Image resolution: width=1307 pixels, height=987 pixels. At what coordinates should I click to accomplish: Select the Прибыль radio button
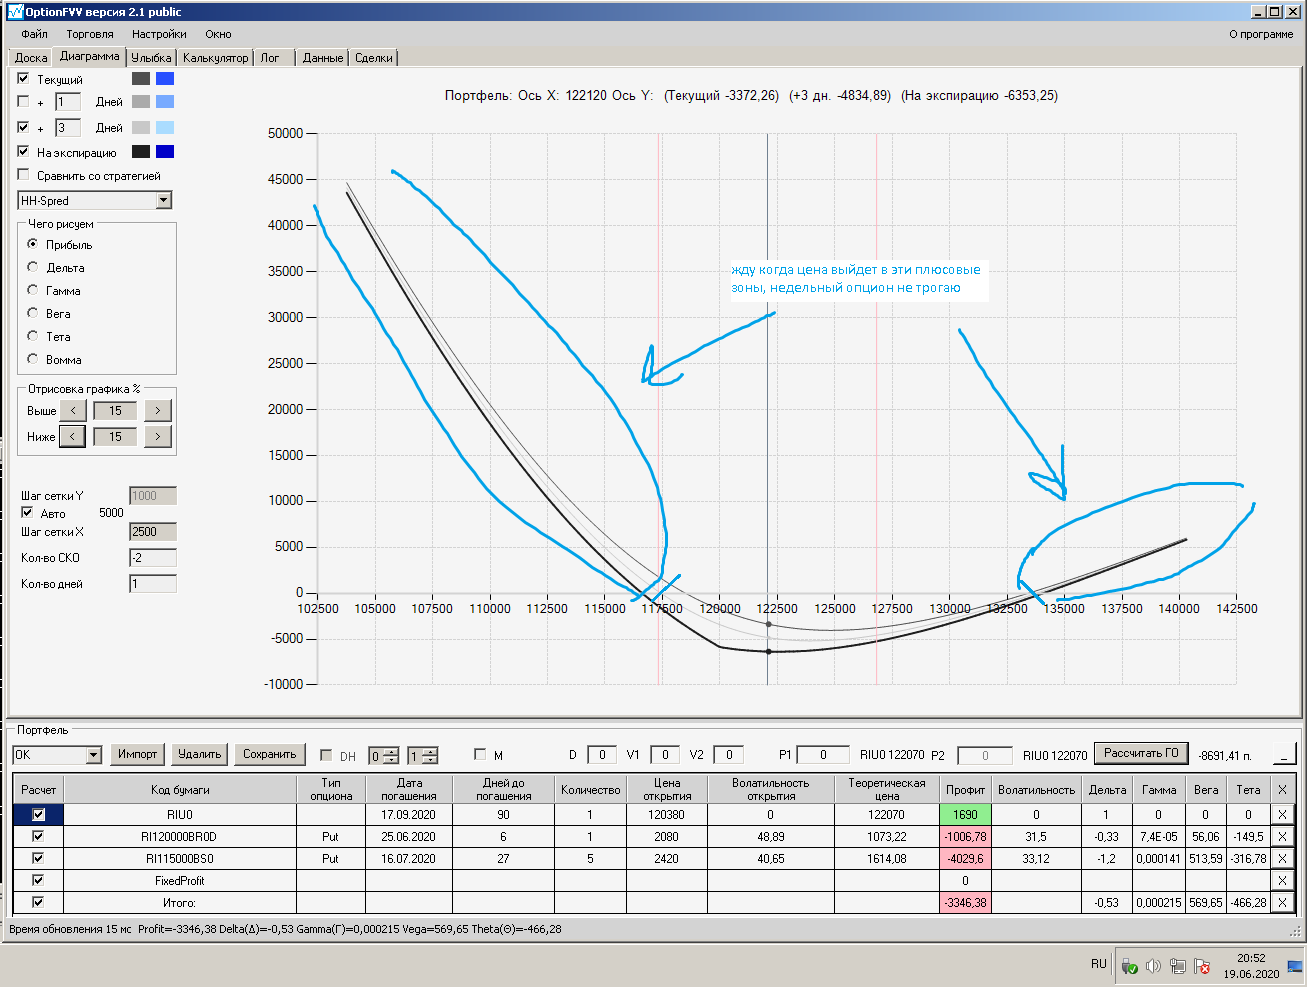[33, 244]
